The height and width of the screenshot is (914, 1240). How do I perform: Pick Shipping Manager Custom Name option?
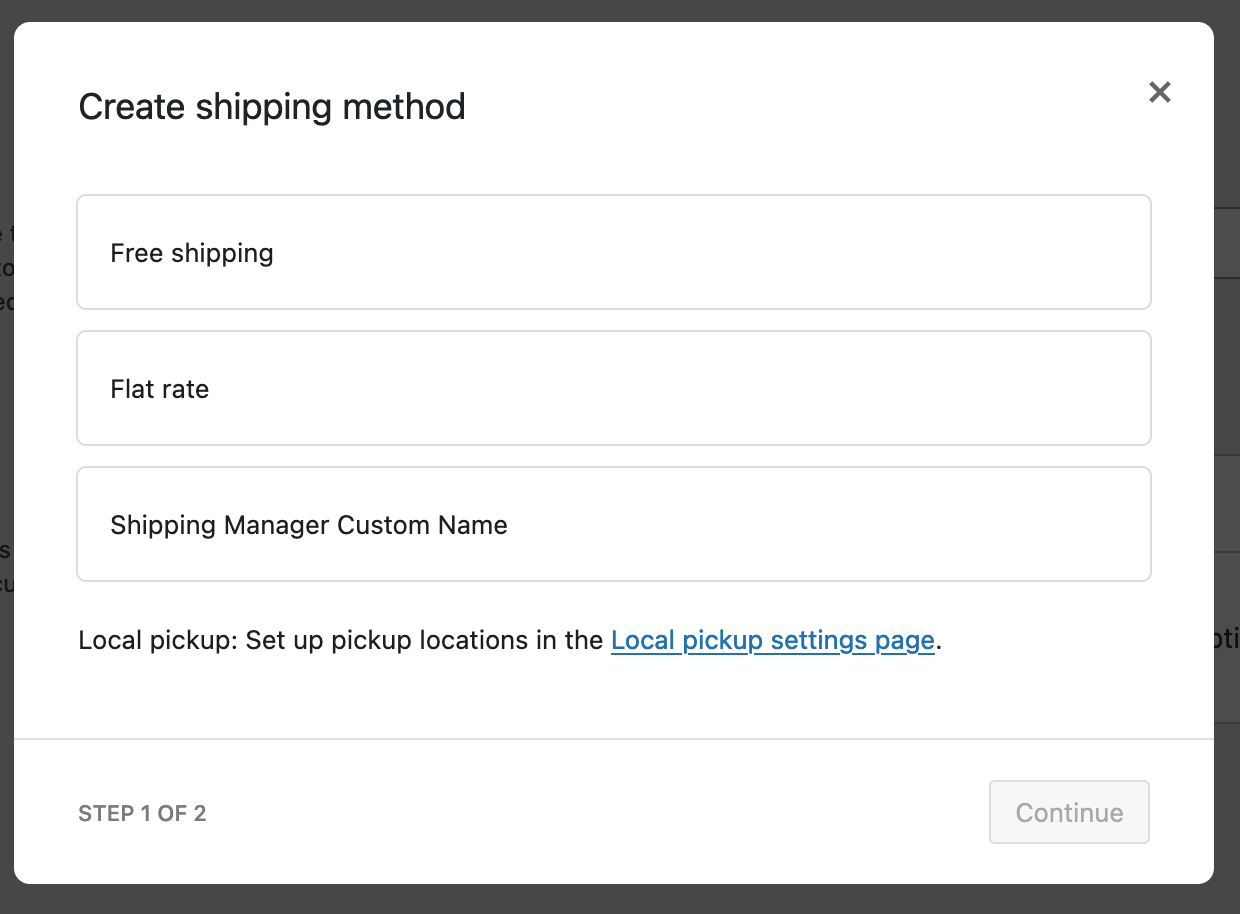coord(613,524)
